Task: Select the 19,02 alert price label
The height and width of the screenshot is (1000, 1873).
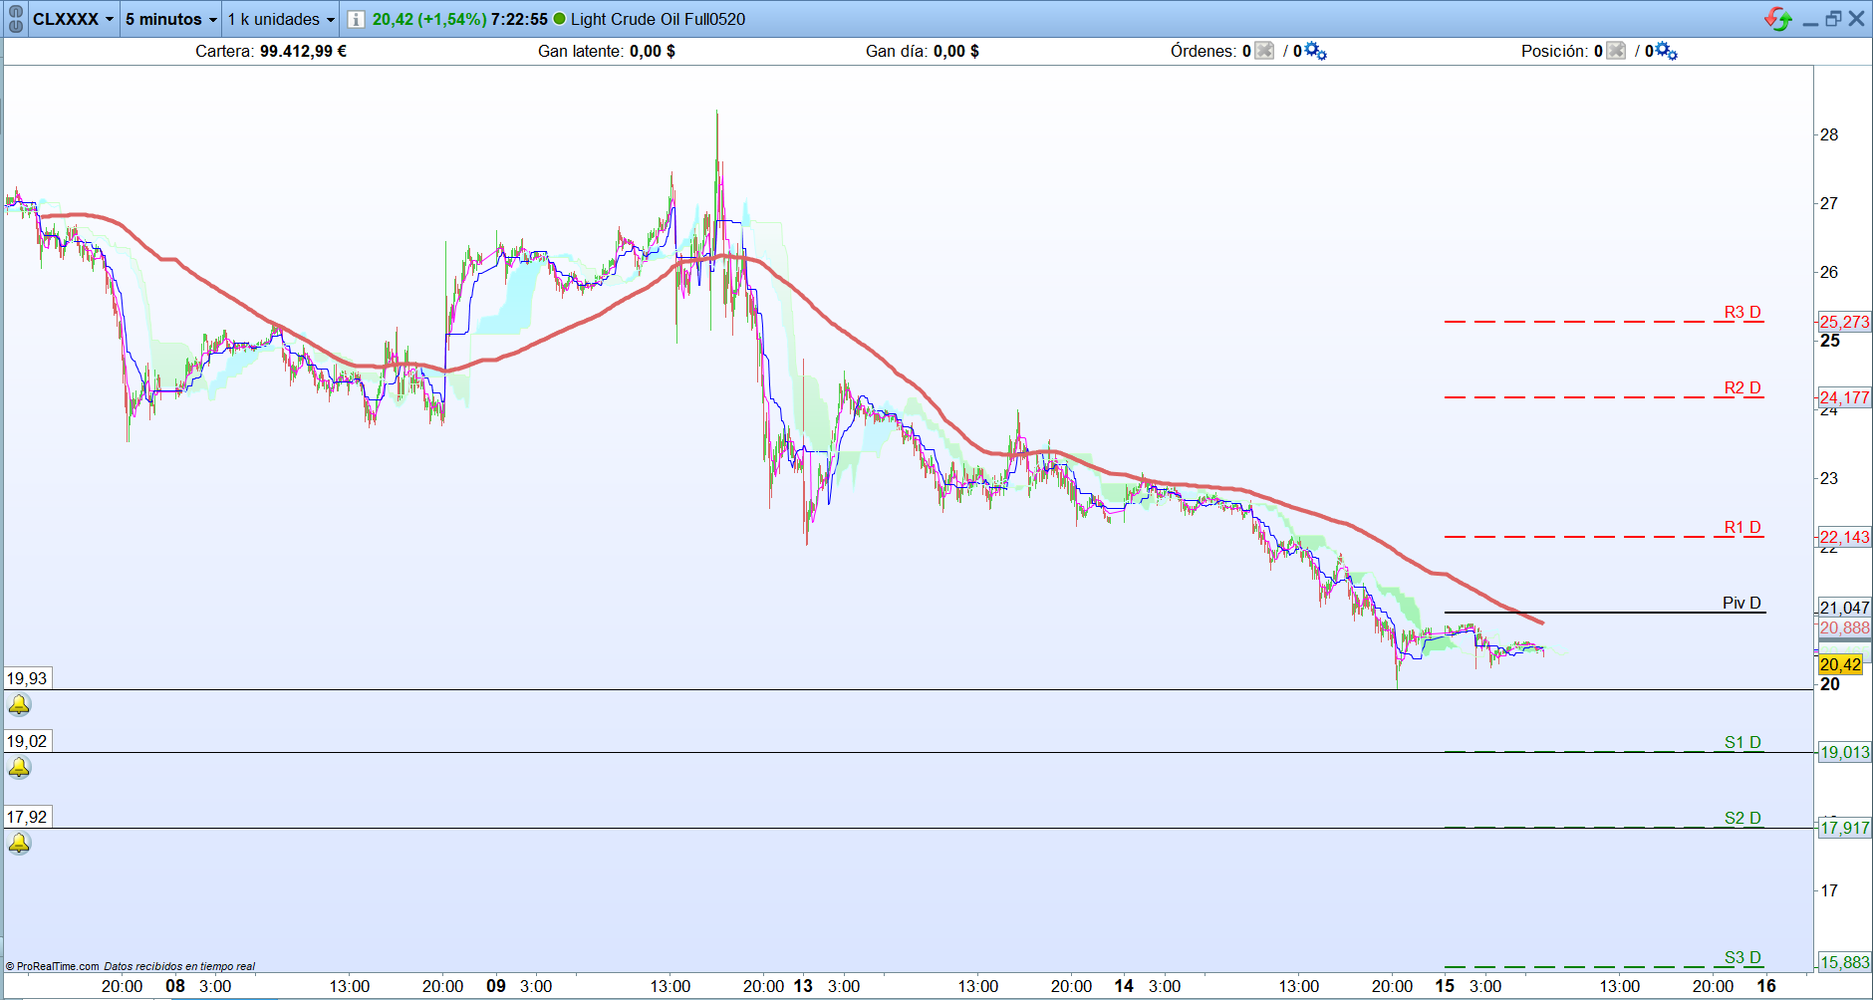Action: point(27,742)
